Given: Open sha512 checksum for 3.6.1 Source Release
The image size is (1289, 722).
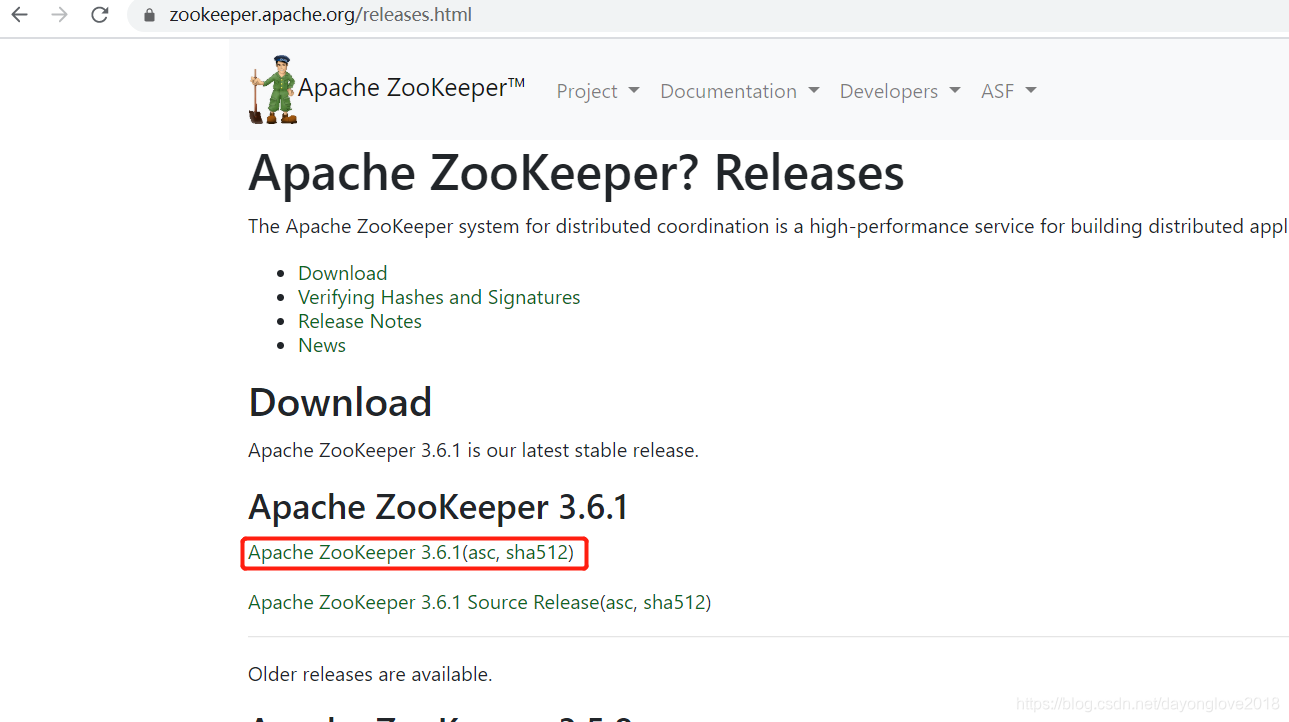Looking at the screenshot, I should pos(674,602).
